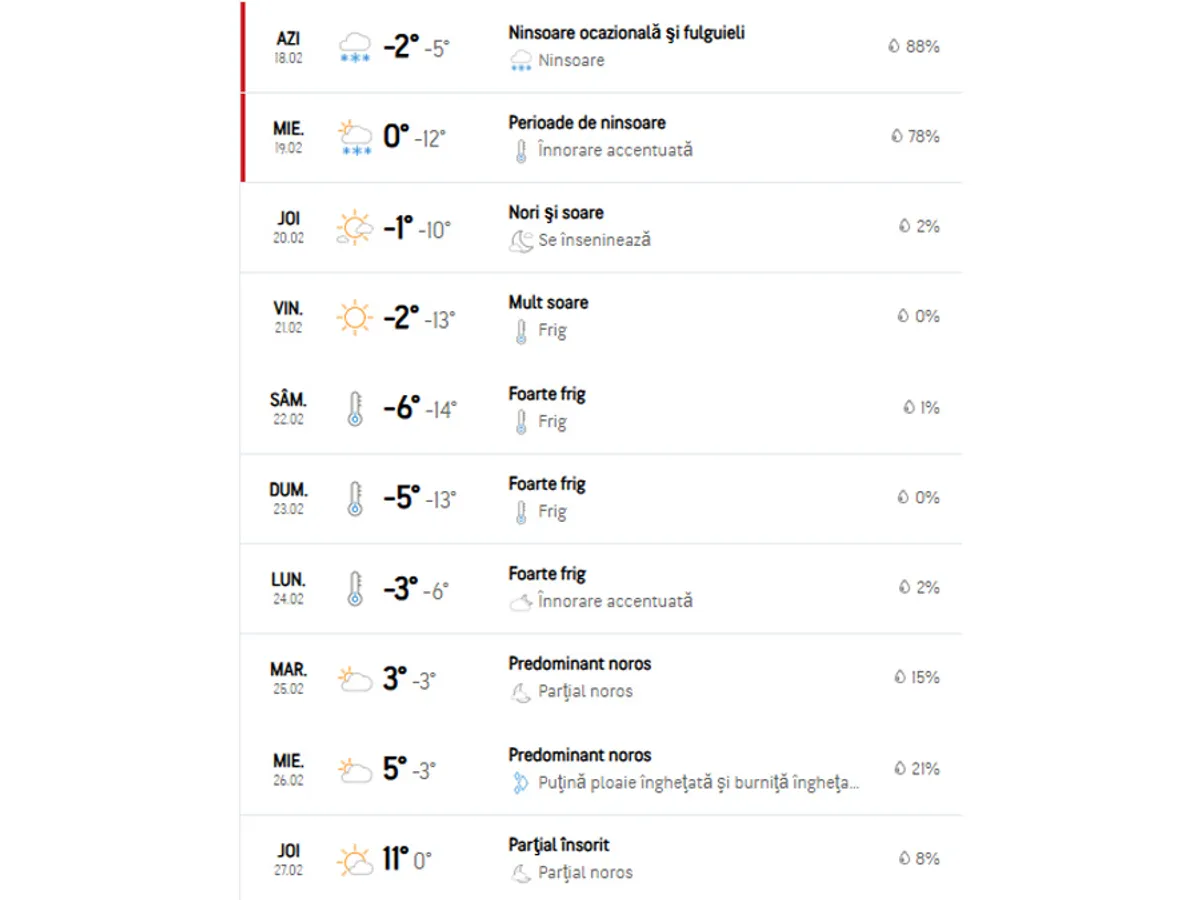Image resolution: width=1200 pixels, height=900 pixels.
Task: Click the 78% precipitation chance value
Action: point(922,136)
